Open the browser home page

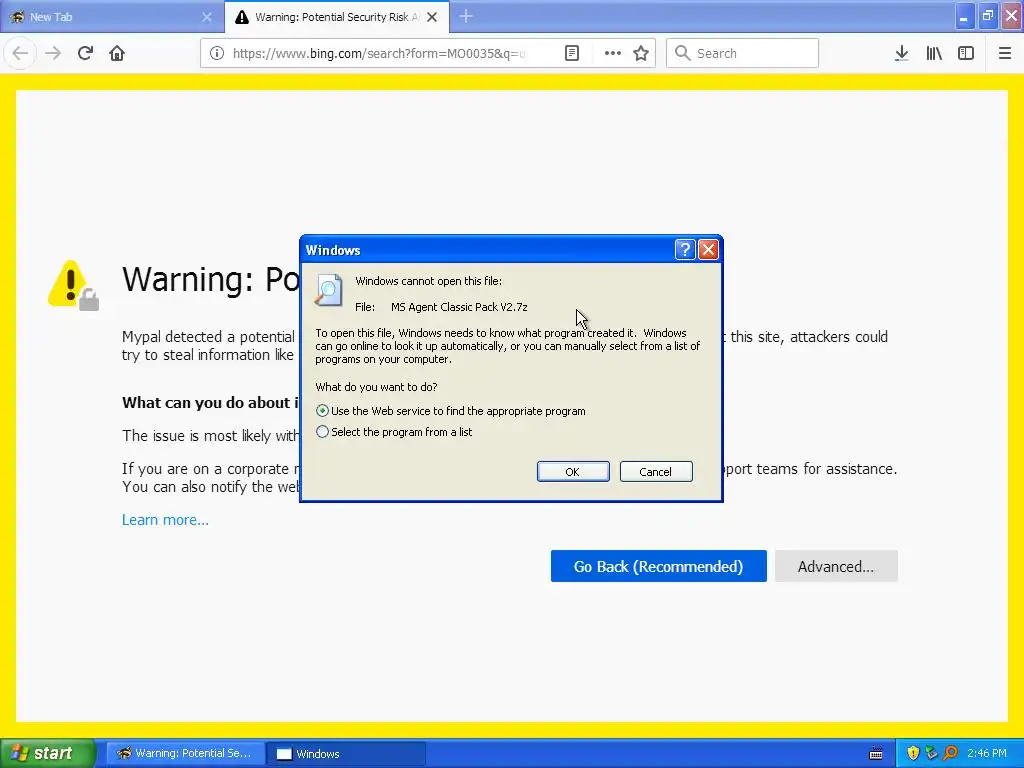pos(117,54)
